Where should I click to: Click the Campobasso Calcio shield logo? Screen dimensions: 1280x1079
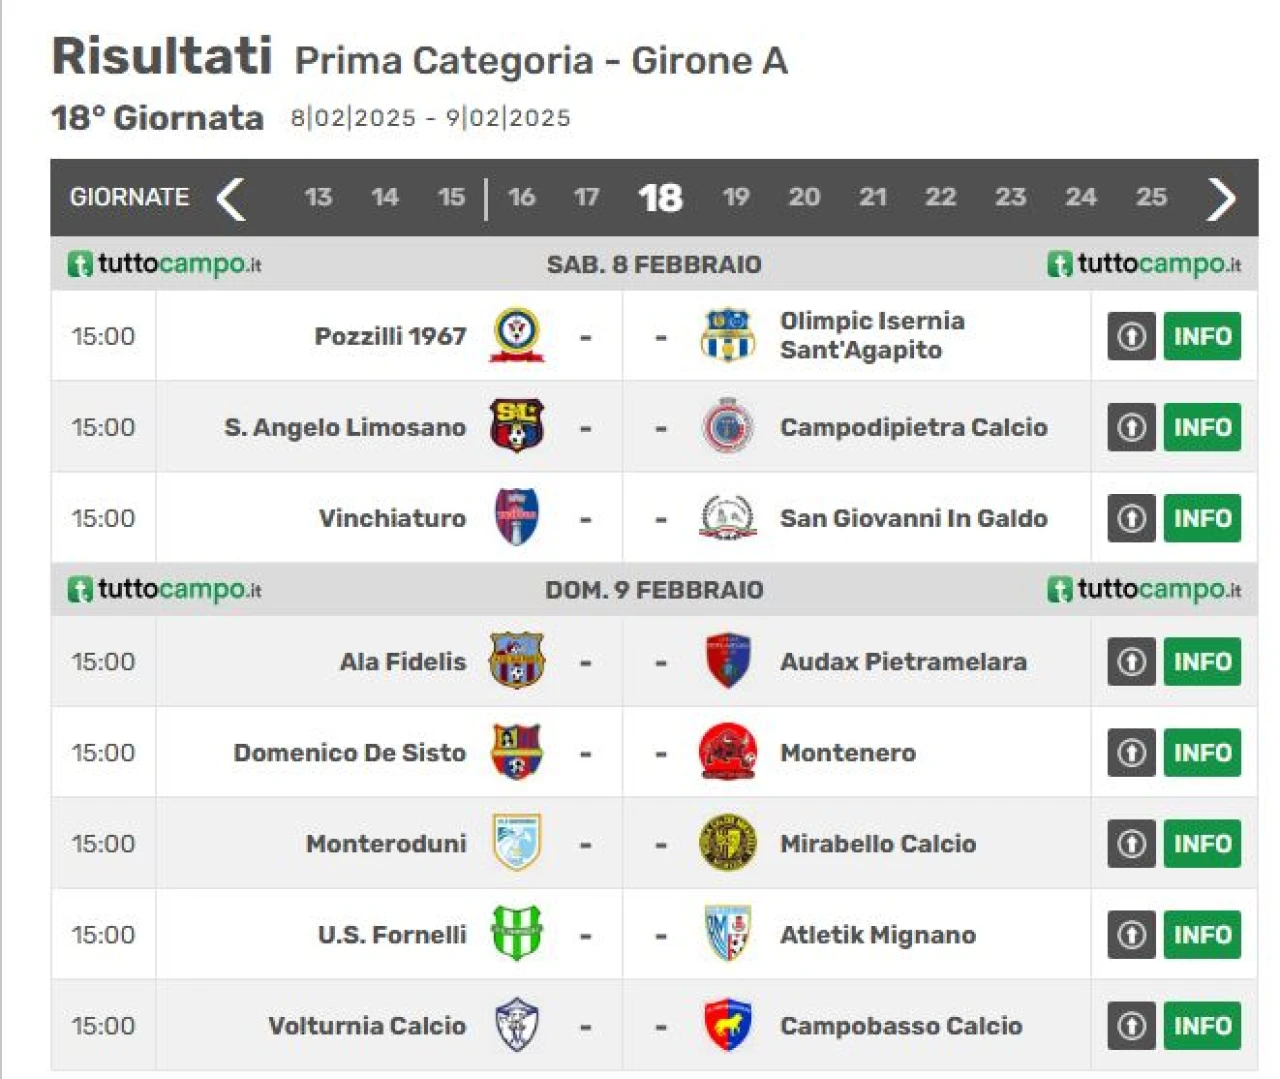(x=727, y=1025)
